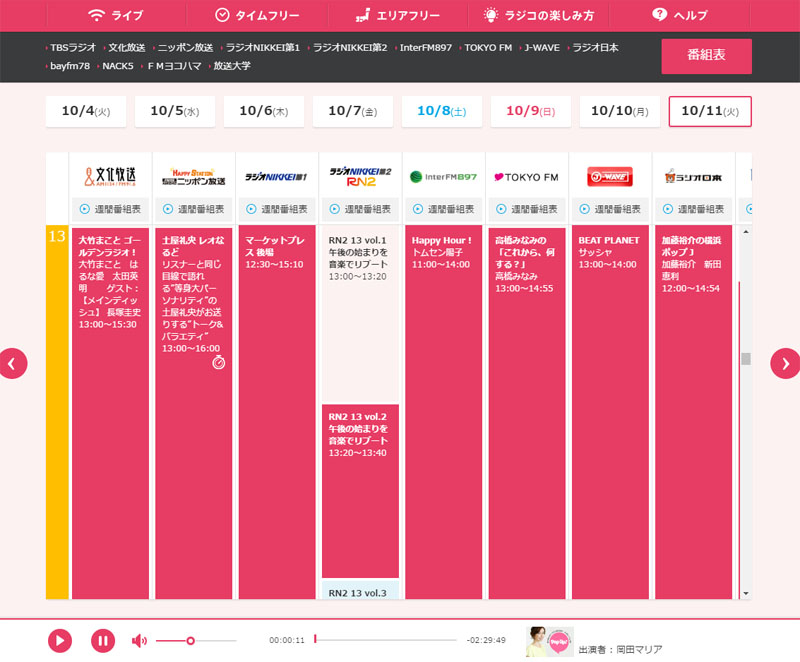Select program 大竹まこと ゴールデンラジオ!

coord(110,412)
